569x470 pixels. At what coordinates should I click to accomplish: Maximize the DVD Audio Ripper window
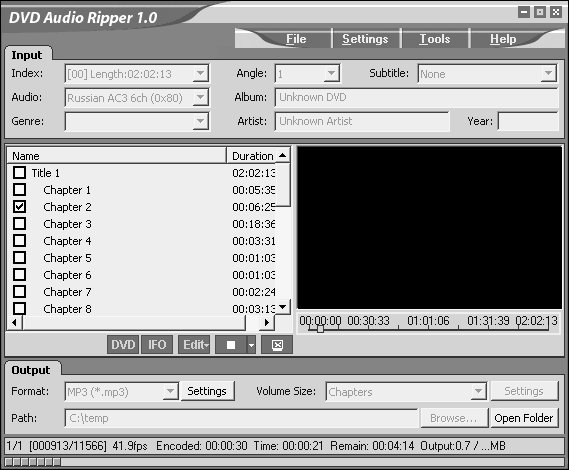540,12
